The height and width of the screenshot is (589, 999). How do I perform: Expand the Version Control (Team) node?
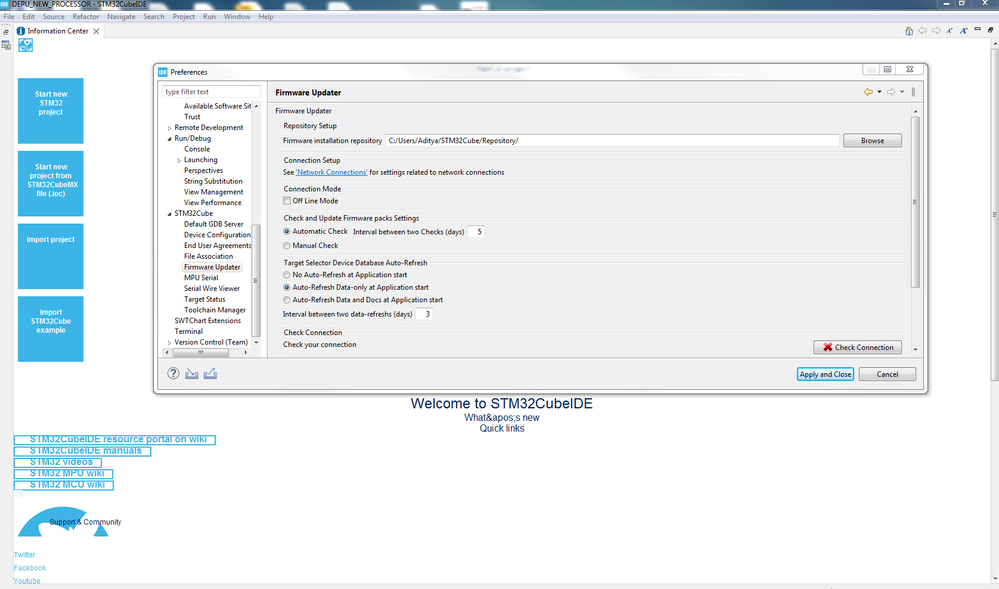(169, 343)
